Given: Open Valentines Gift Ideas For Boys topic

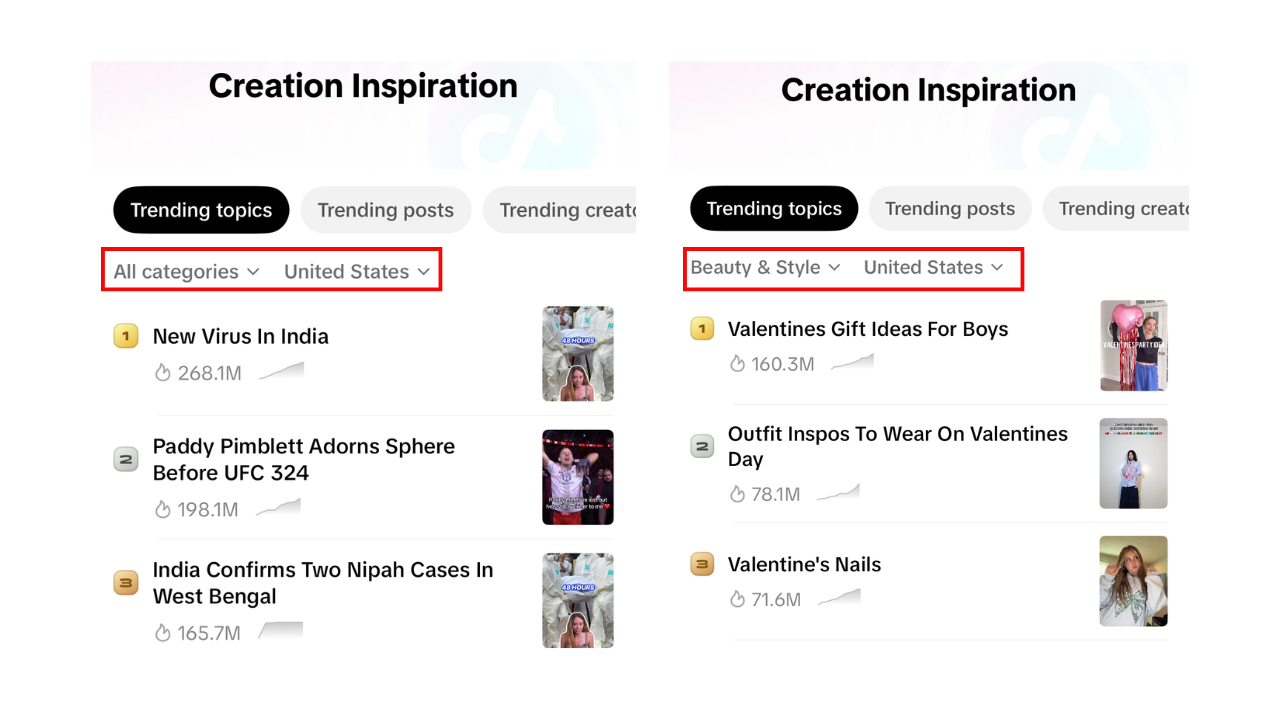Looking at the screenshot, I should click(868, 329).
